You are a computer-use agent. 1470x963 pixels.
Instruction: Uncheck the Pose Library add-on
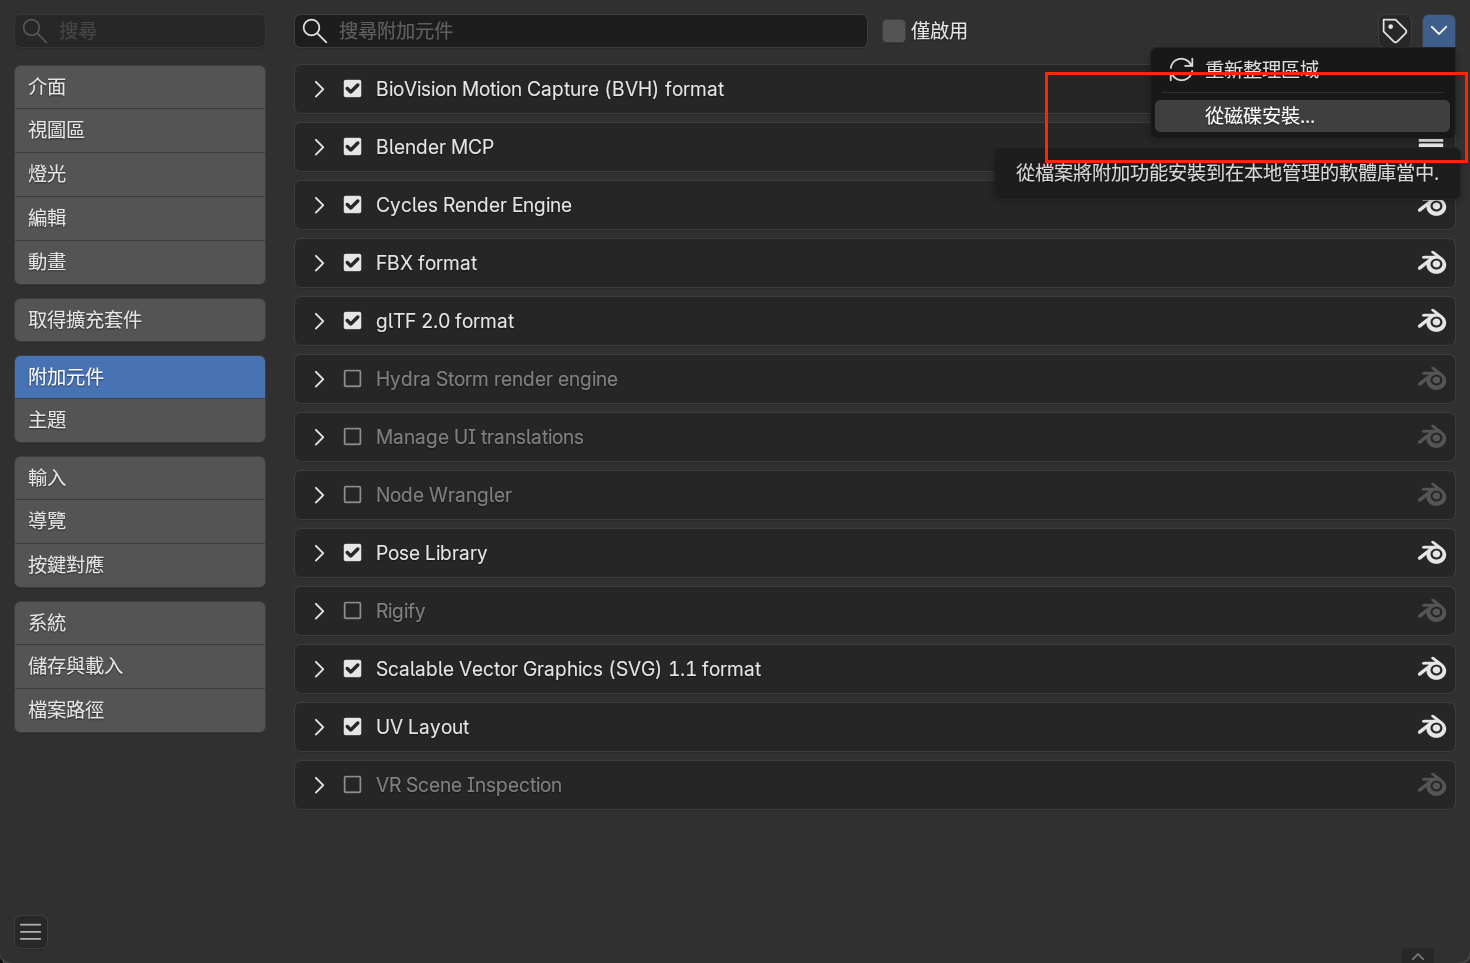(352, 553)
